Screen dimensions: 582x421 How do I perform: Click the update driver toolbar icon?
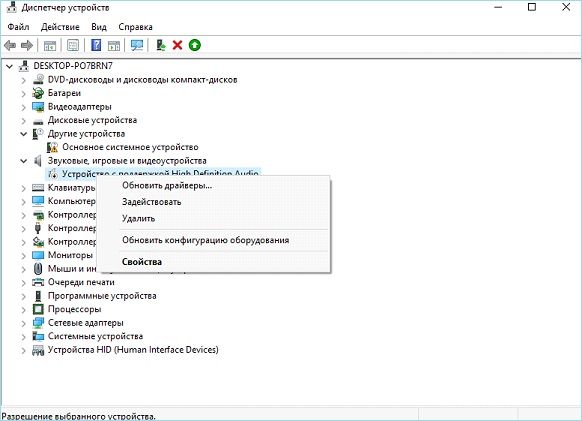pos(160,45)
